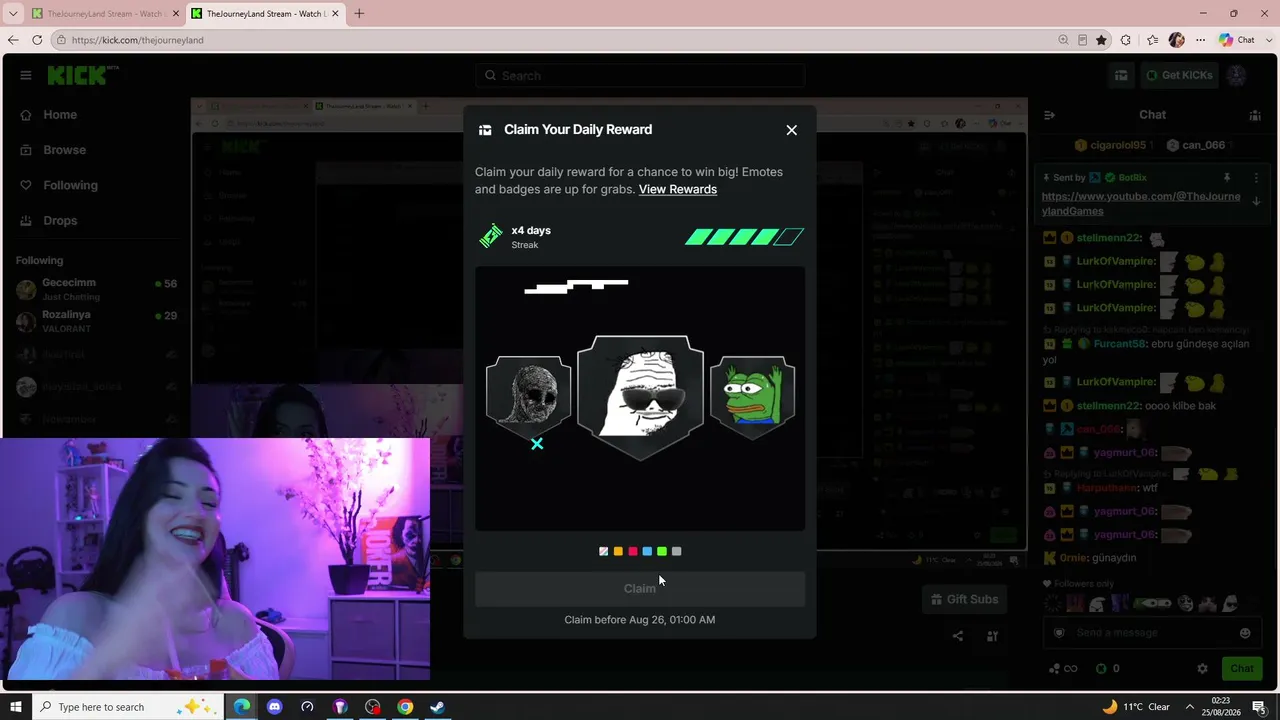Send message with green Chat button

click(1242, 668)
